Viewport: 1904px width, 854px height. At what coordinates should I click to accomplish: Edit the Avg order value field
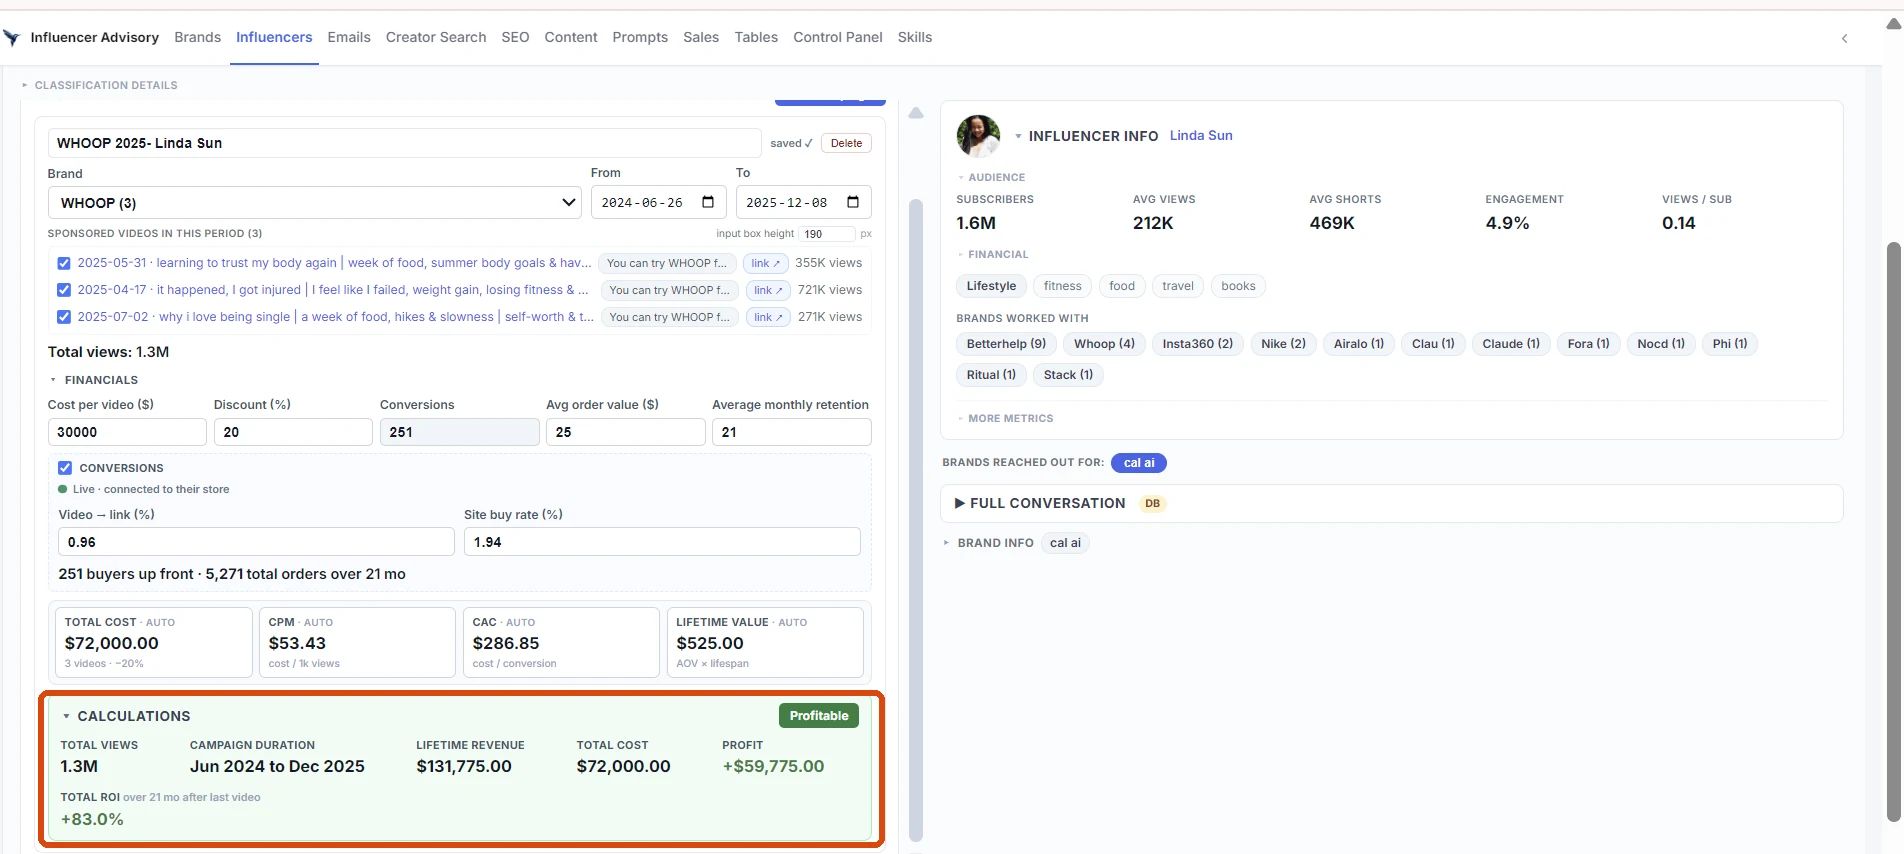[x=625, y=432]
